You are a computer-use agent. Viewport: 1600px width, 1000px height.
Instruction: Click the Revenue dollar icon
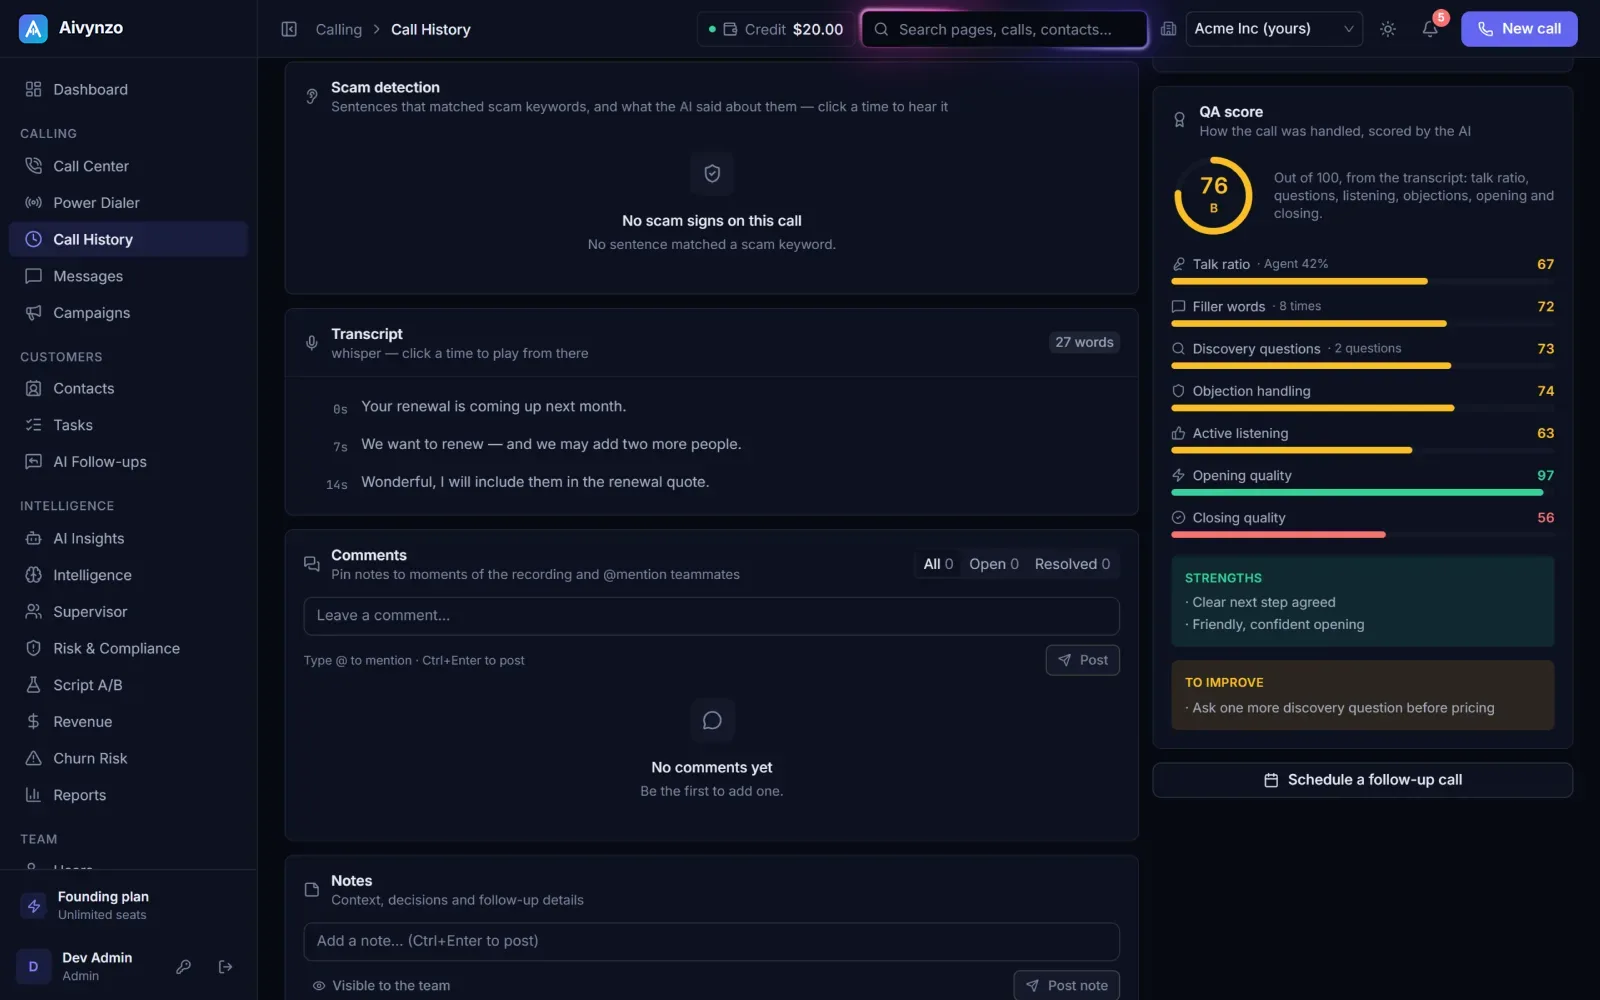click(33, 722)
